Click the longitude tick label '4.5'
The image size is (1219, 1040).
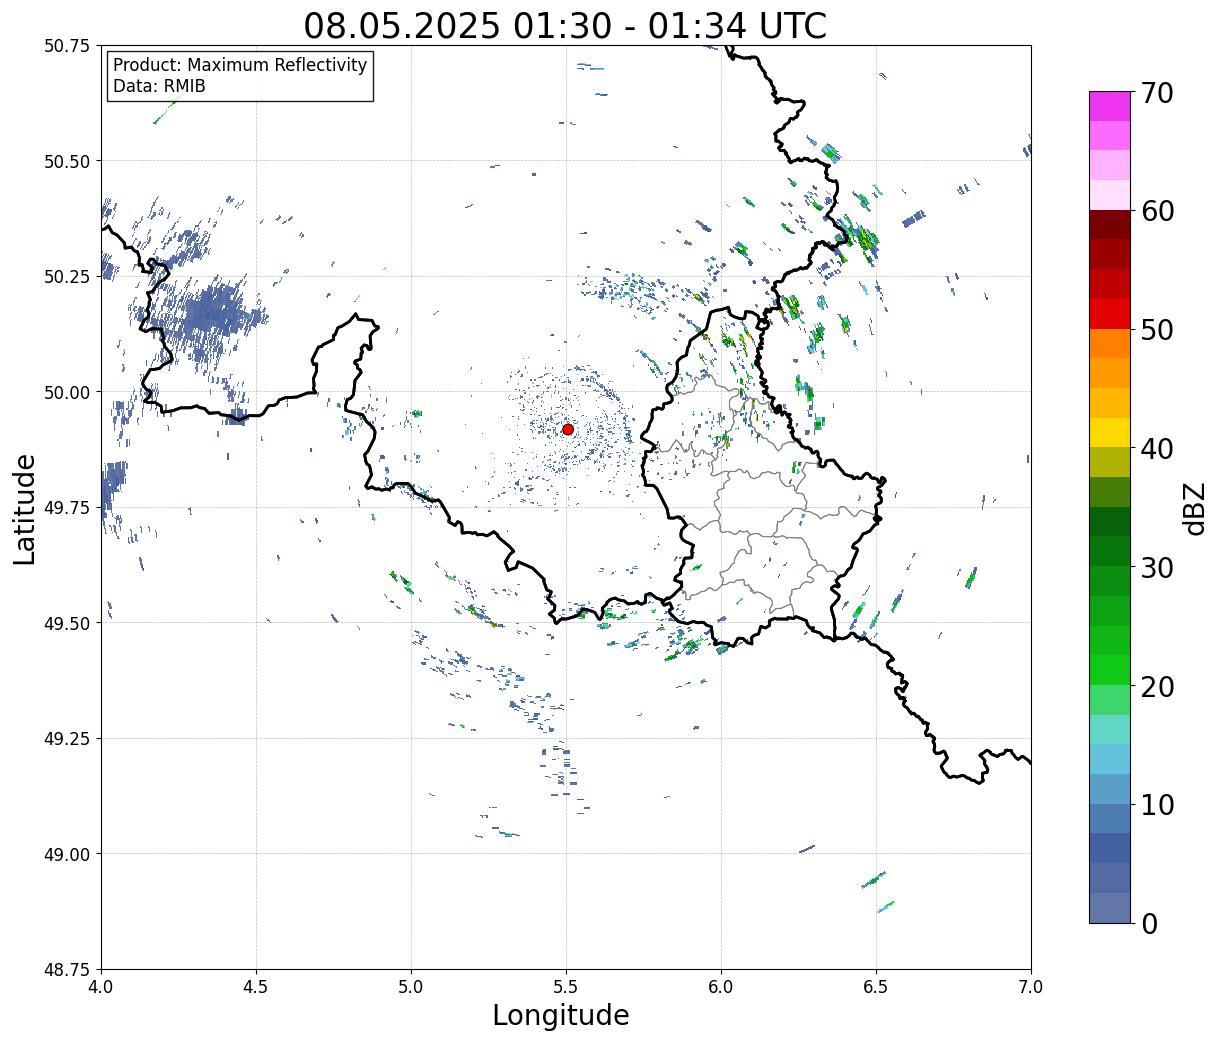coord(256,987)
